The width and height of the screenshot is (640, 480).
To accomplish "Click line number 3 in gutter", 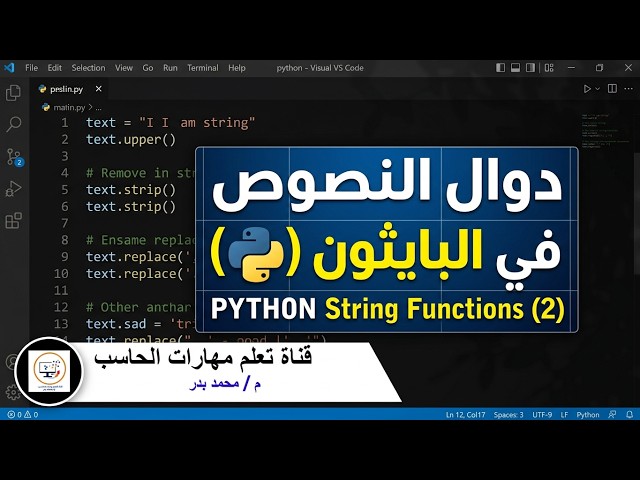I will (x=64, y=156).
